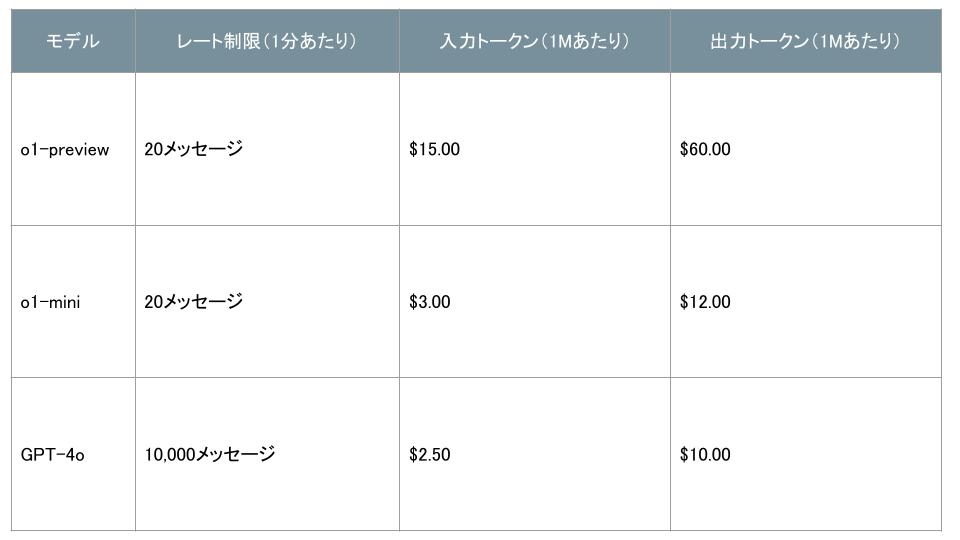Select the o1-mini model cell
The image size is (960, 540).
tap(51, 302)
